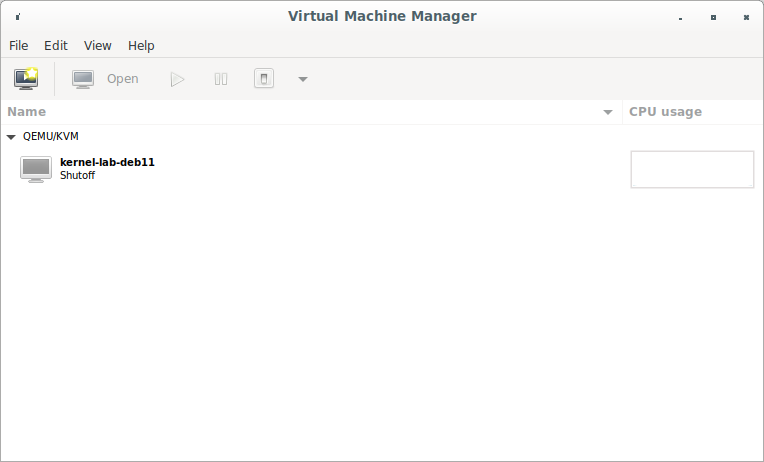Open the window menu icon in title bar
764x462 pixels.
(18, 17)
